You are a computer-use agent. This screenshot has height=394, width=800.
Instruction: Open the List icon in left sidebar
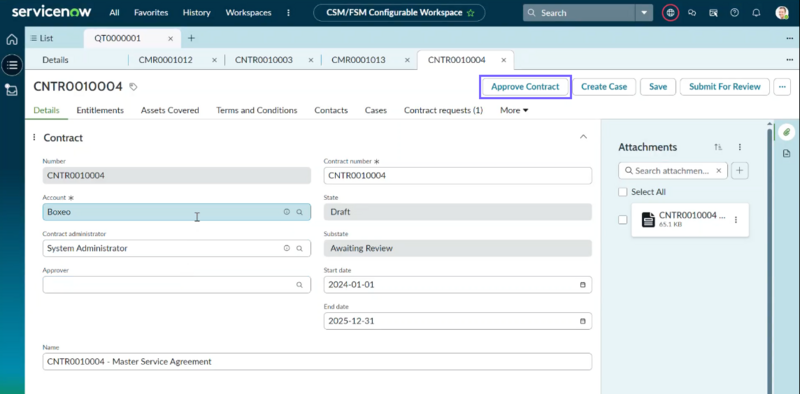[x=12, y=65]
